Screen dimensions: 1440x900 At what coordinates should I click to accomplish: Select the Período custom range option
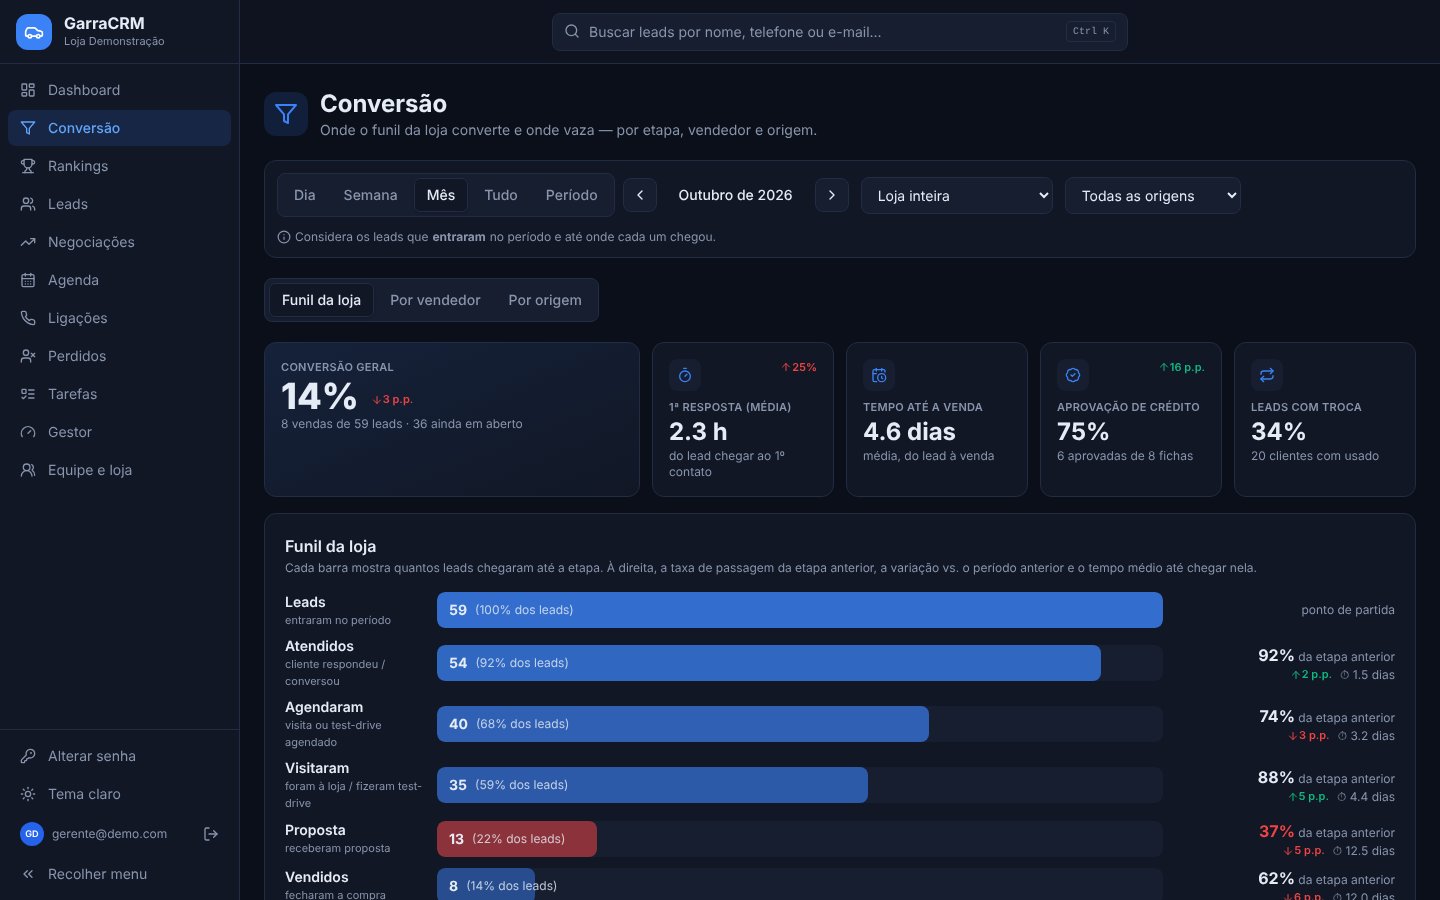(x=572, y=195)
